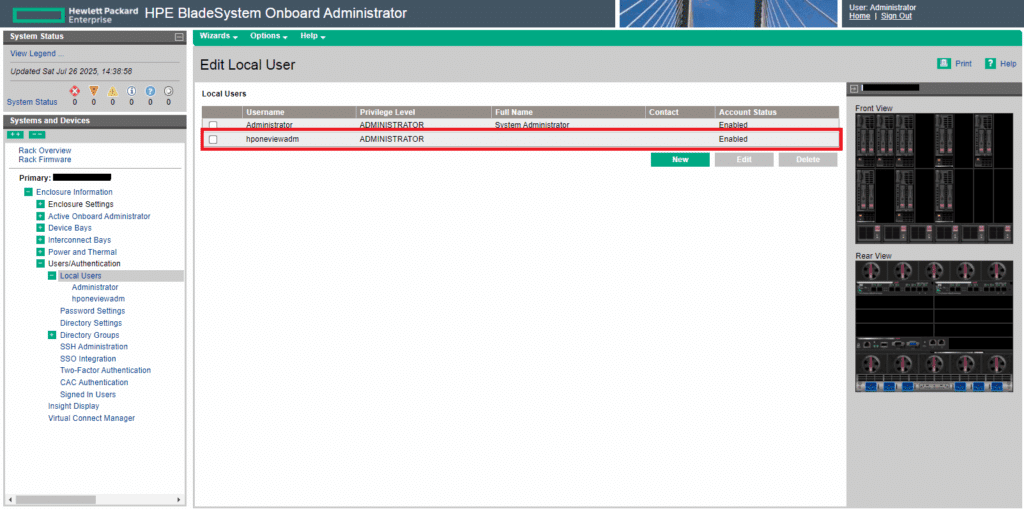This screenshot has height=509, width=1024.
Task: Select hponeviewadm in the tree
Action: click(98, 299)
